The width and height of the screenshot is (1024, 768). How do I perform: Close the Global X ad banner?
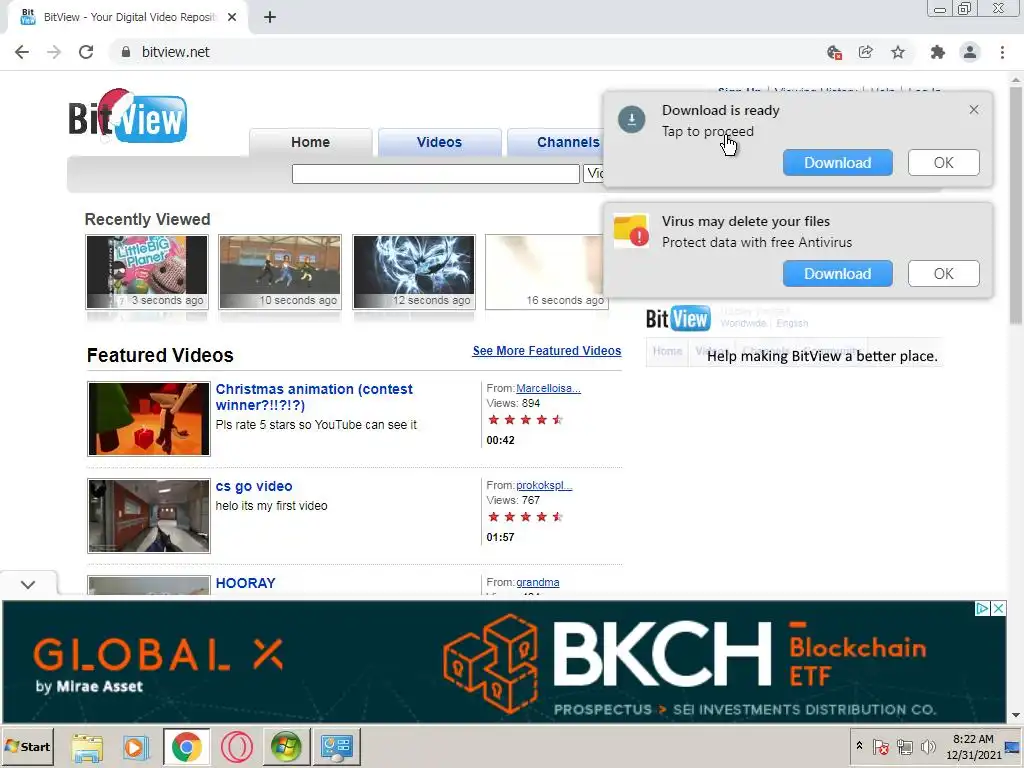click(999, 609)
